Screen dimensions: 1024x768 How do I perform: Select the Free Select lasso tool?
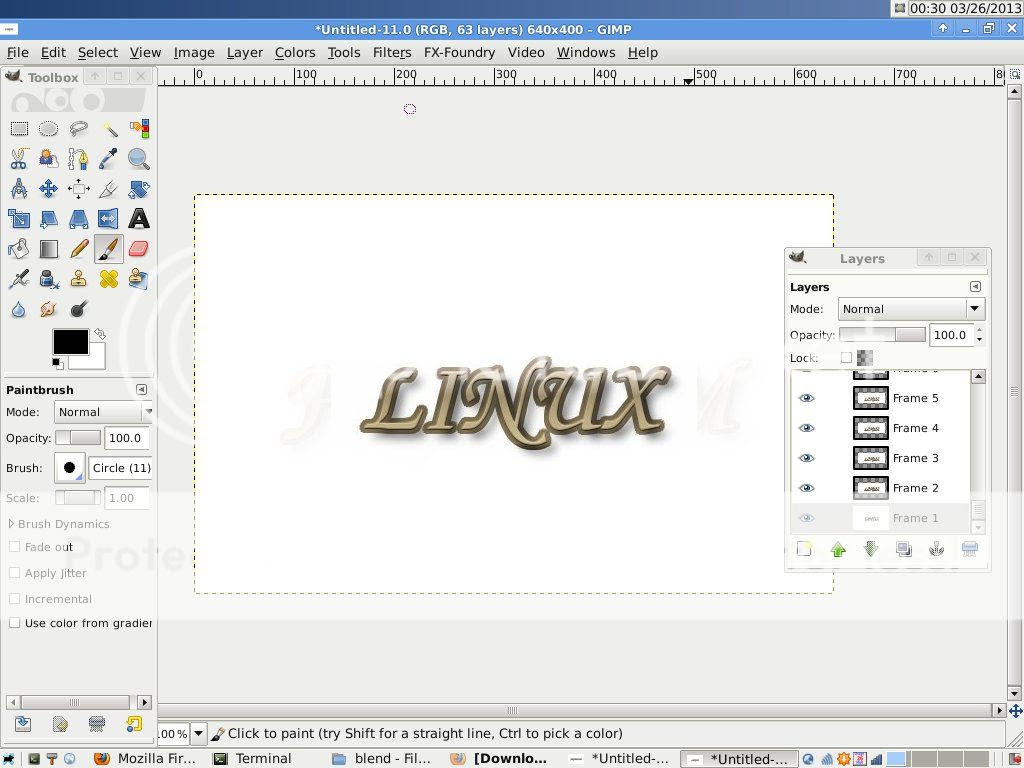click(78, 129)
